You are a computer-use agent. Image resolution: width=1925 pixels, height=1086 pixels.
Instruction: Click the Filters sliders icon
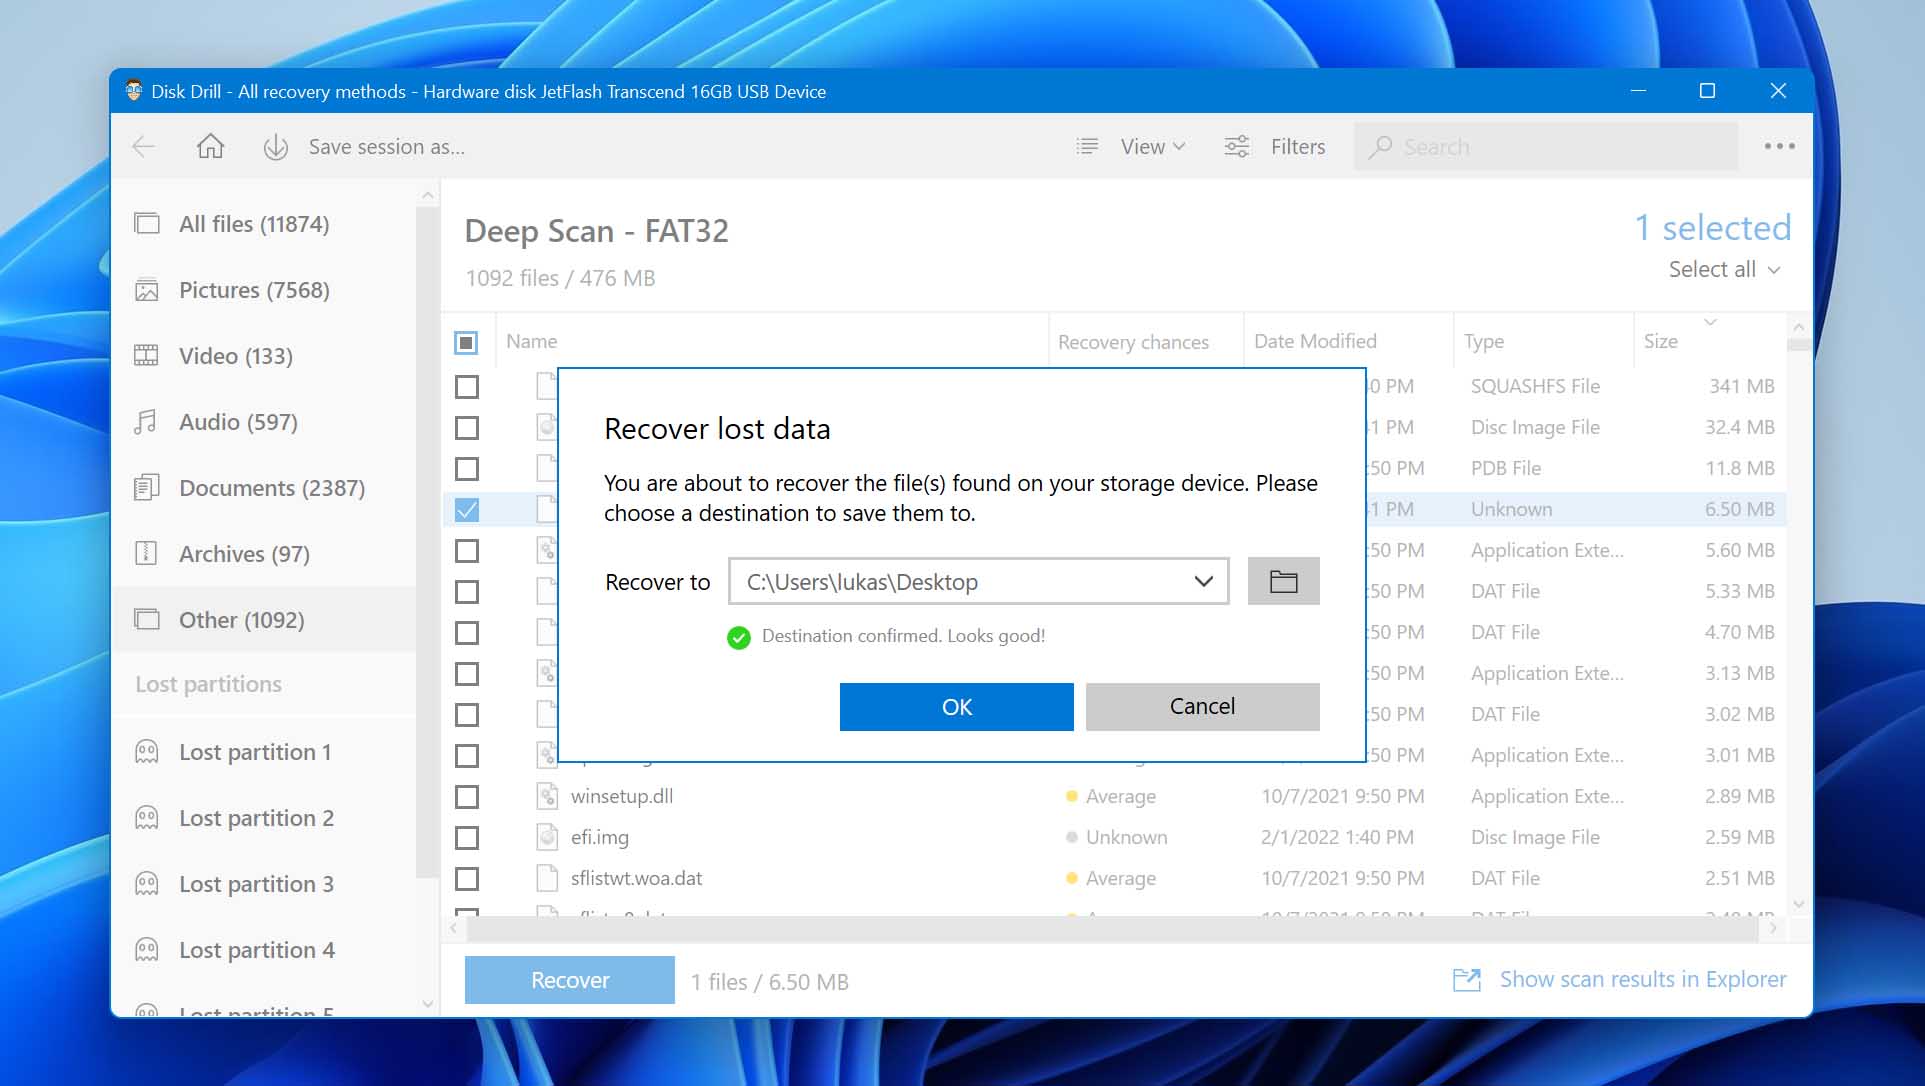click(x=1237, y=147)
